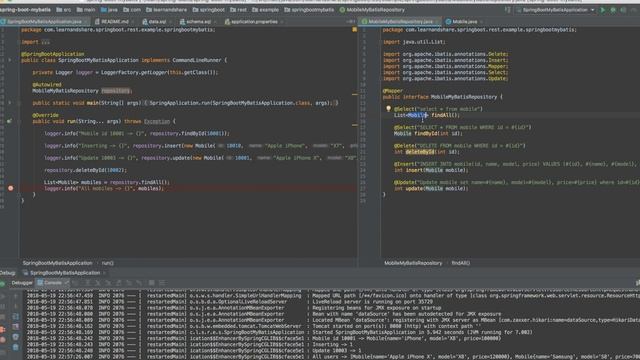Image resolution: width=640 pixels, height=360 pixels.
Task: Click the Print icon in console sidebar
Action: coord(16,337)
